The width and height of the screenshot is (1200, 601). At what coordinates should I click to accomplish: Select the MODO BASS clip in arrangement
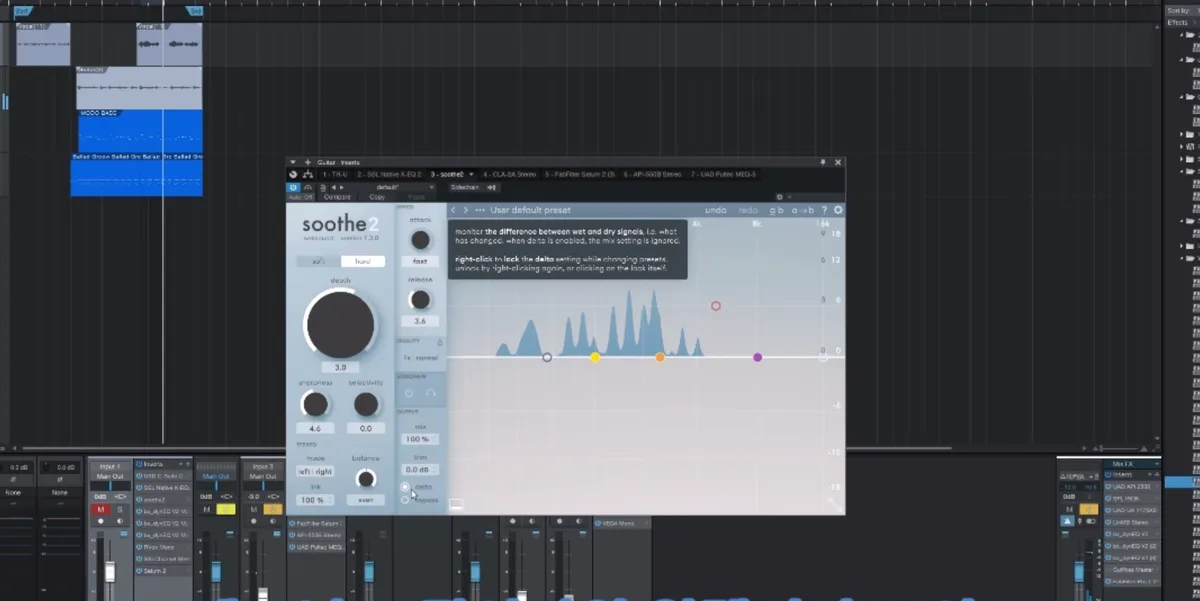point(140,131)
